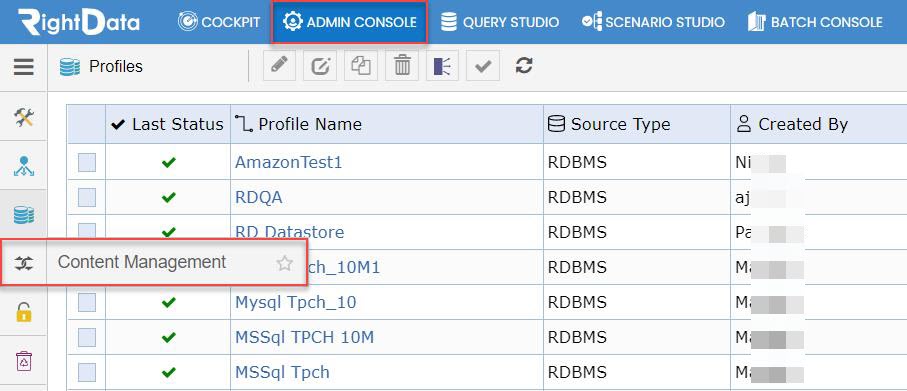
Task: Click the refresh arrows toolbar icon
Action: click(524, 65)
